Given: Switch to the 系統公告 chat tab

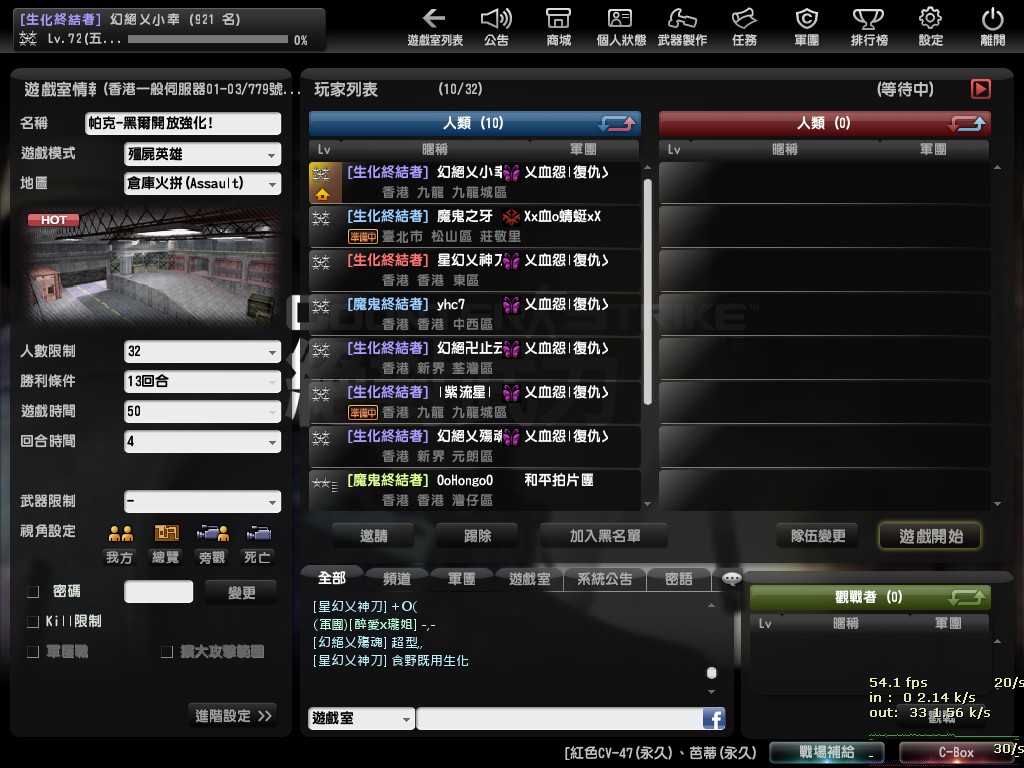Looking at the screenshot, I should pos(604,579).
